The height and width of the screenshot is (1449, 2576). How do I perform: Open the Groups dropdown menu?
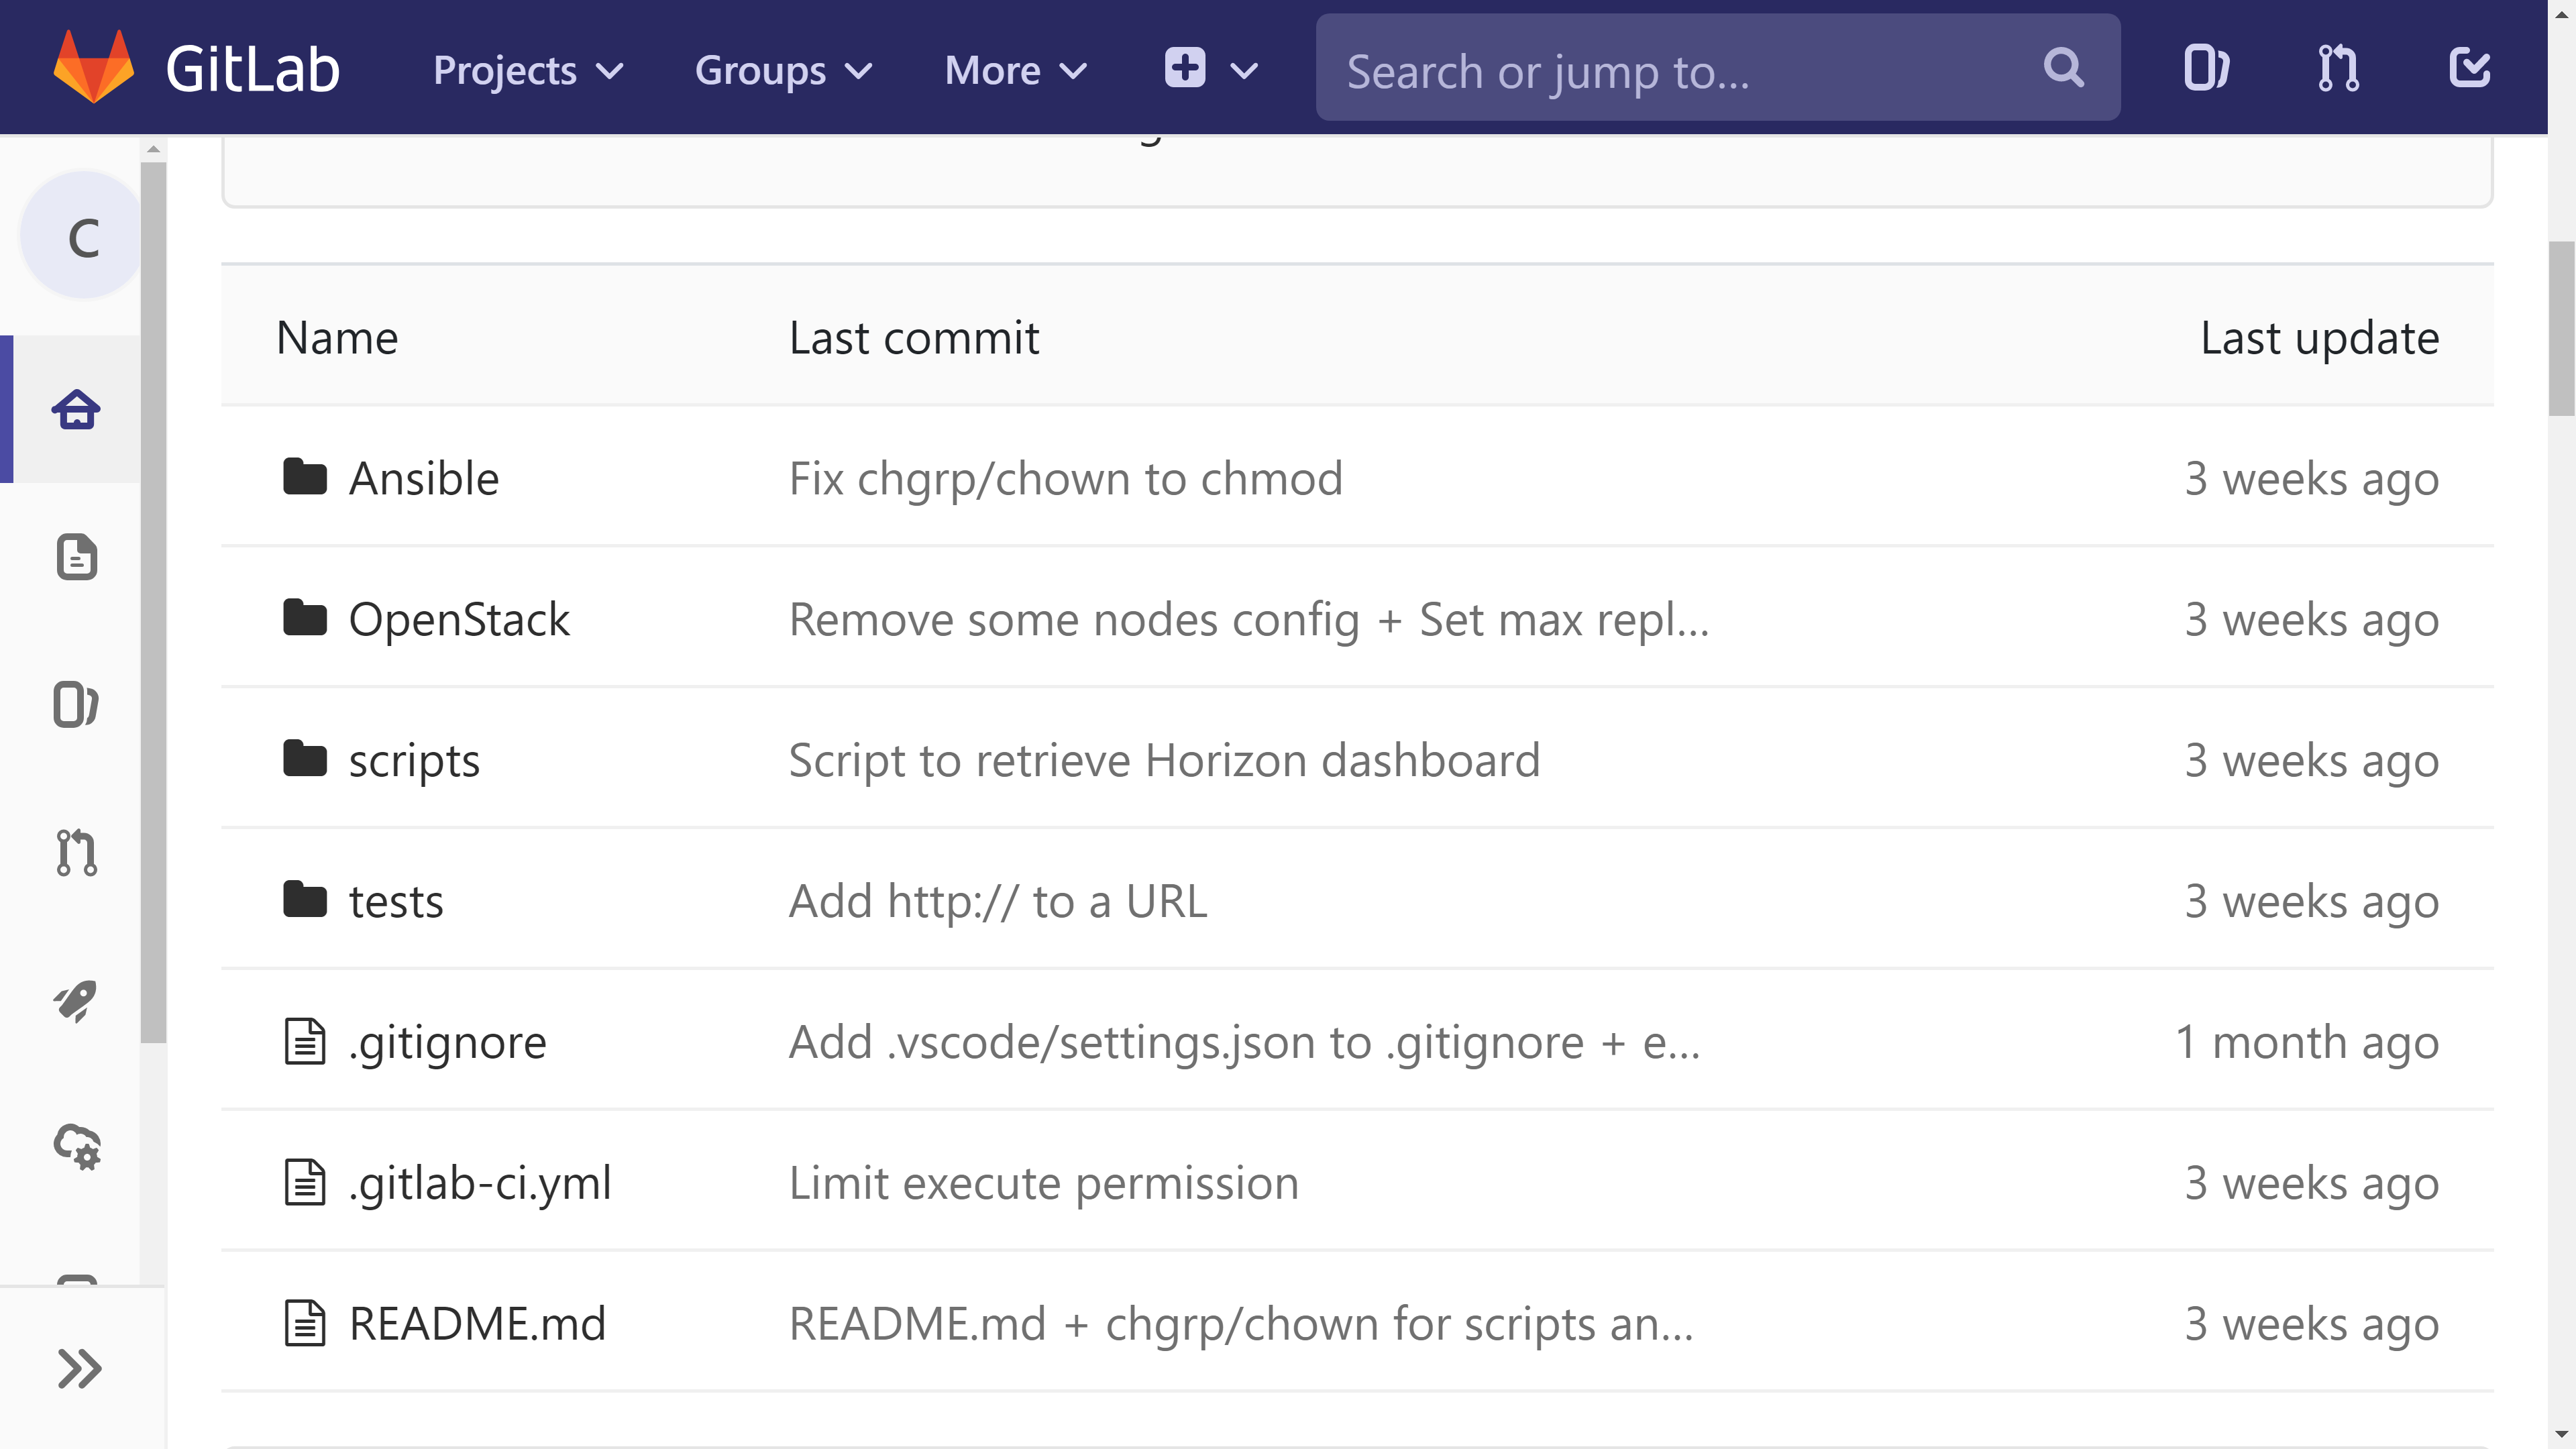(784, 70)
